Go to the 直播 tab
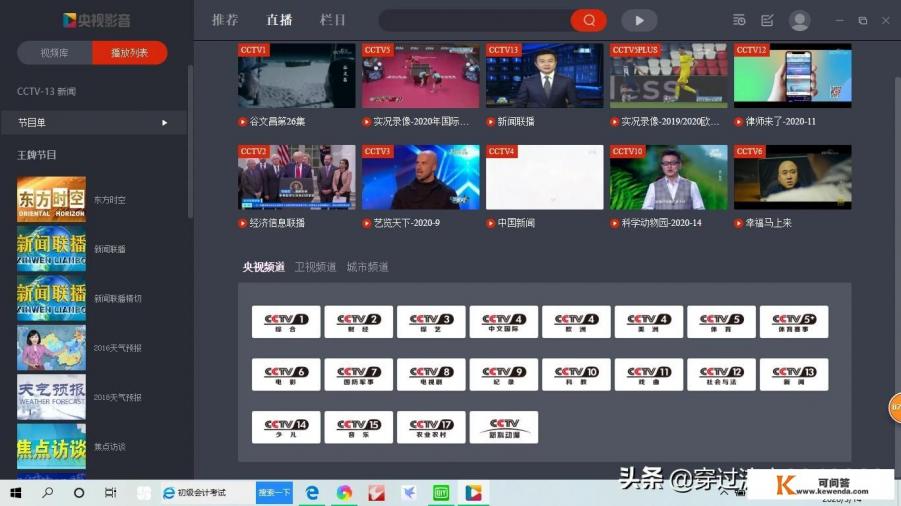This screenshot has width=901, height=506. point(279,20)
